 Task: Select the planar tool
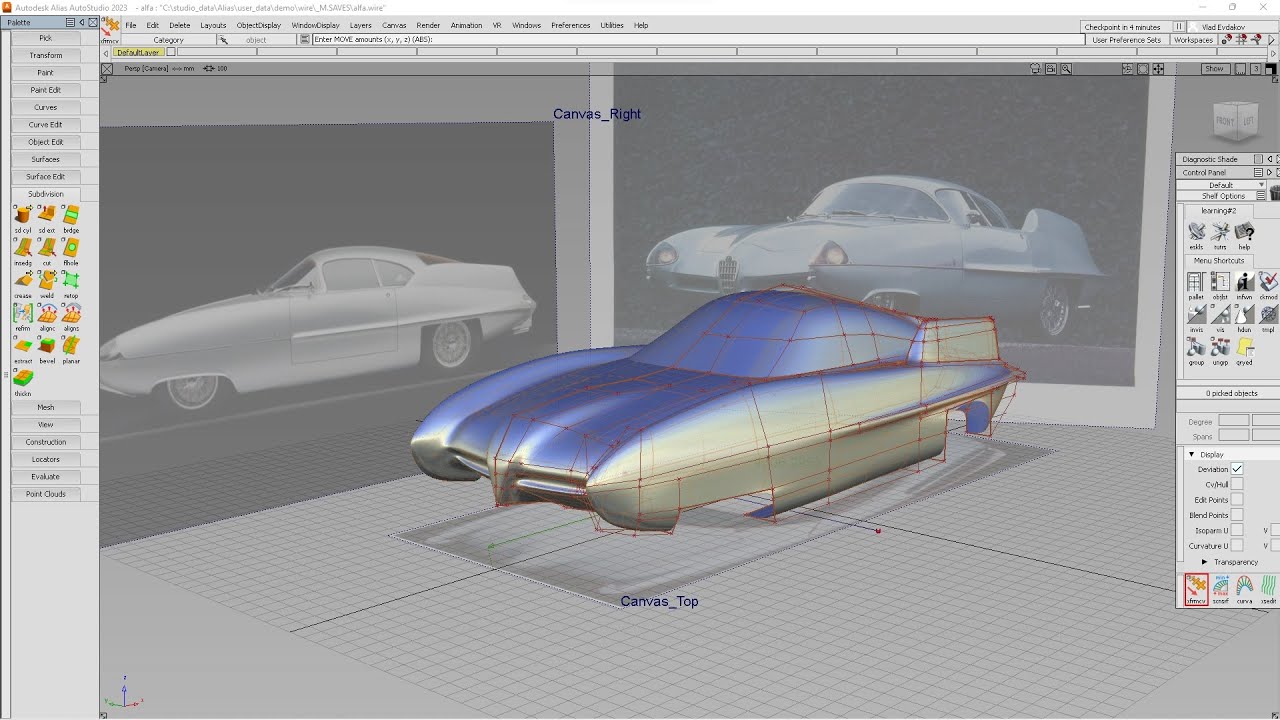(71, 347)
